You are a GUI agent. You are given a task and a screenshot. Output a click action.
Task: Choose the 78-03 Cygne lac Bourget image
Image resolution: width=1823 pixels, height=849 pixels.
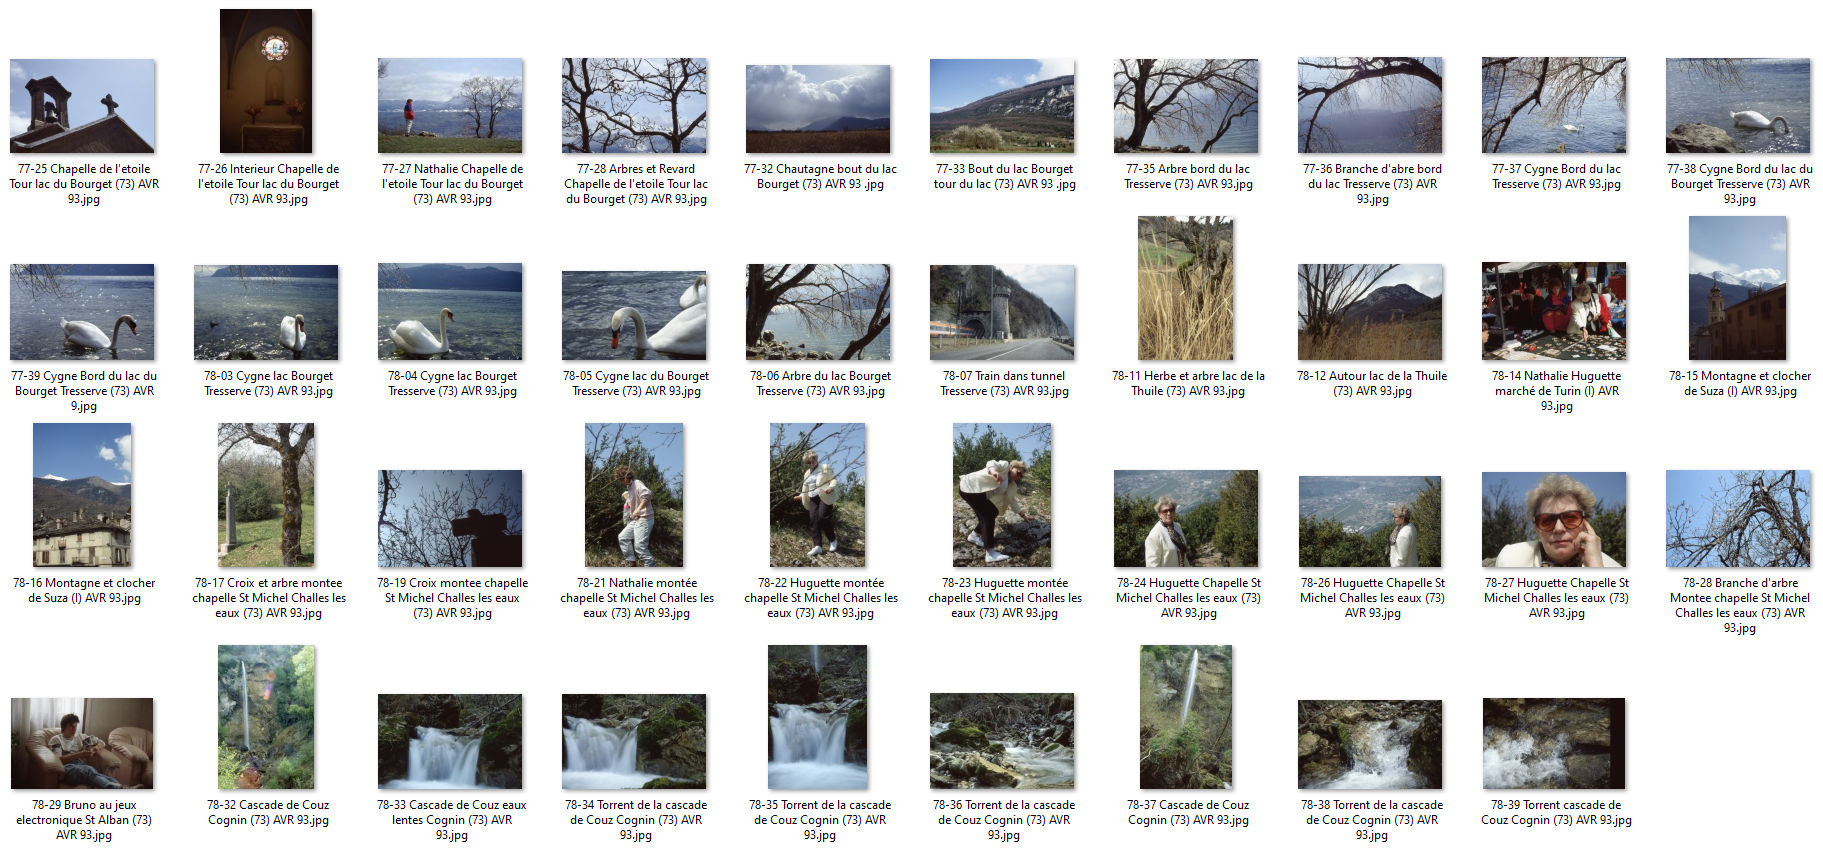(x=266, y=312)
